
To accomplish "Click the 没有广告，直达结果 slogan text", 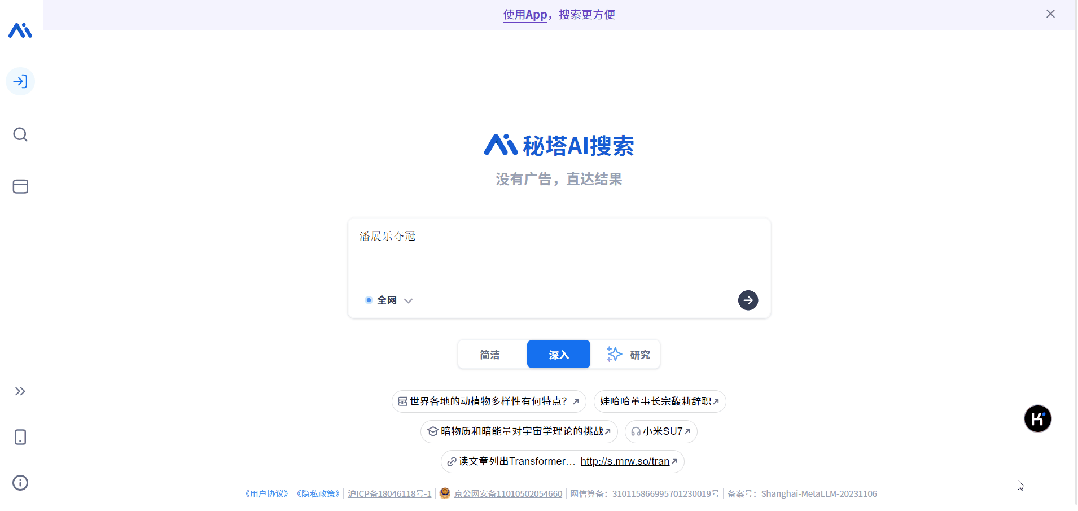I will pos(559,180).
